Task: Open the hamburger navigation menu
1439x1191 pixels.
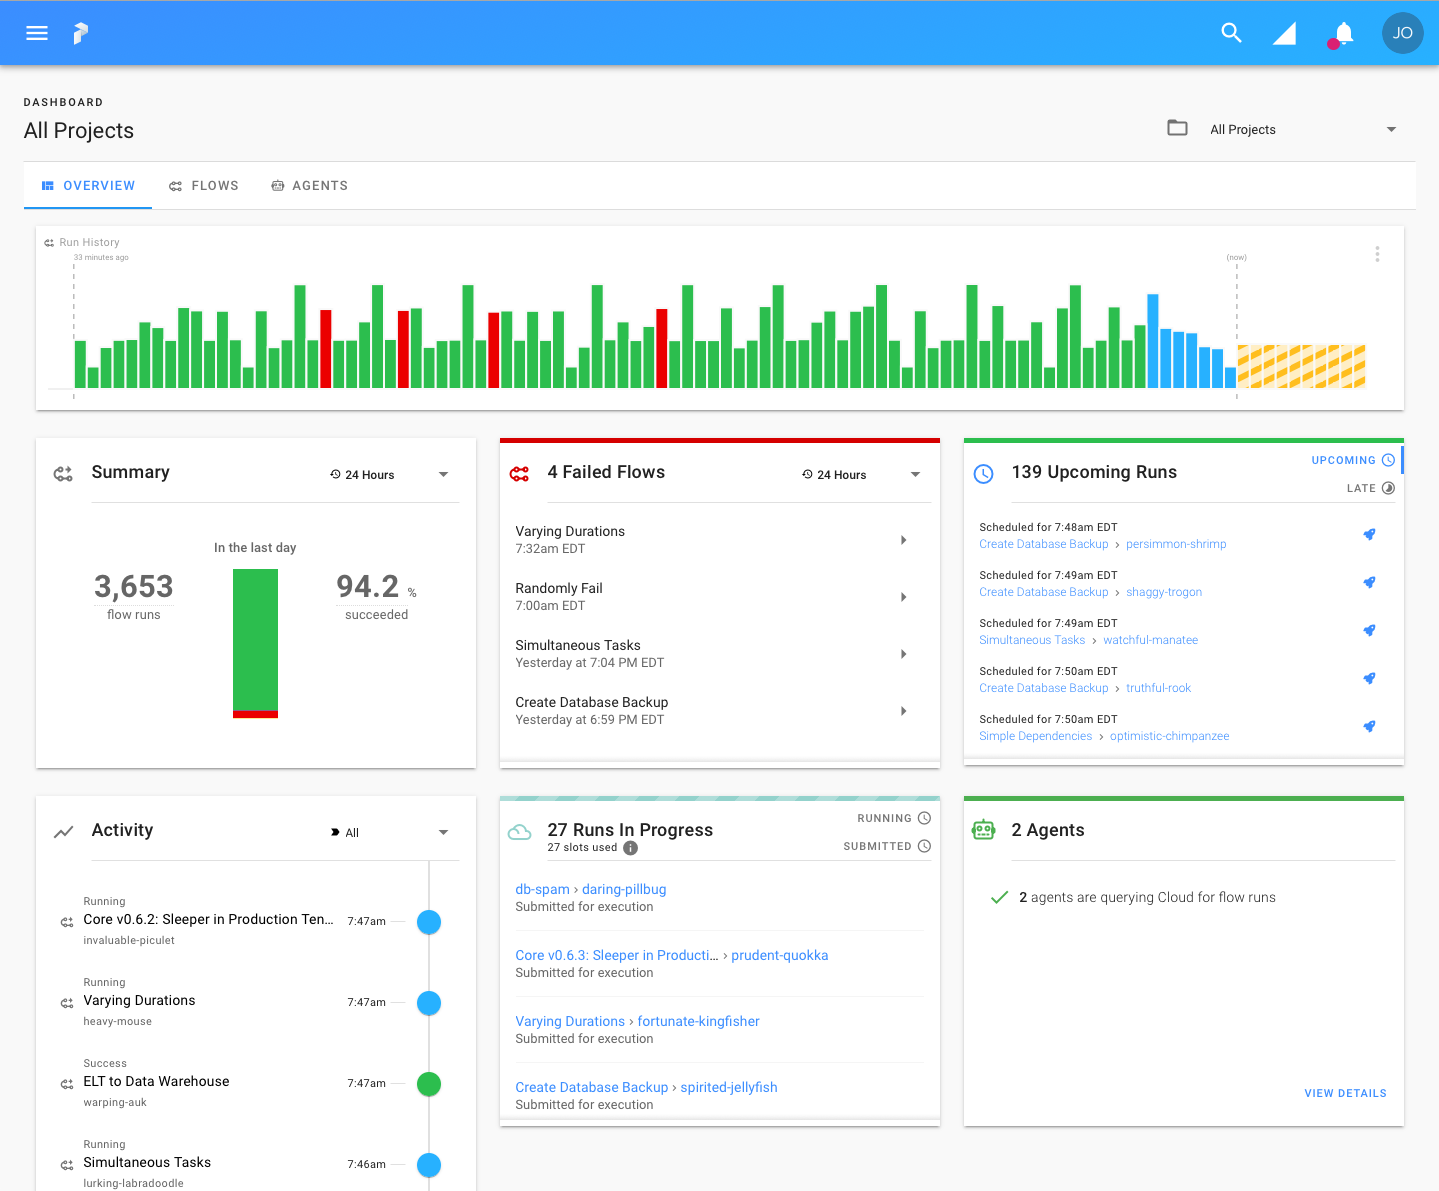Action: [37, 33]
